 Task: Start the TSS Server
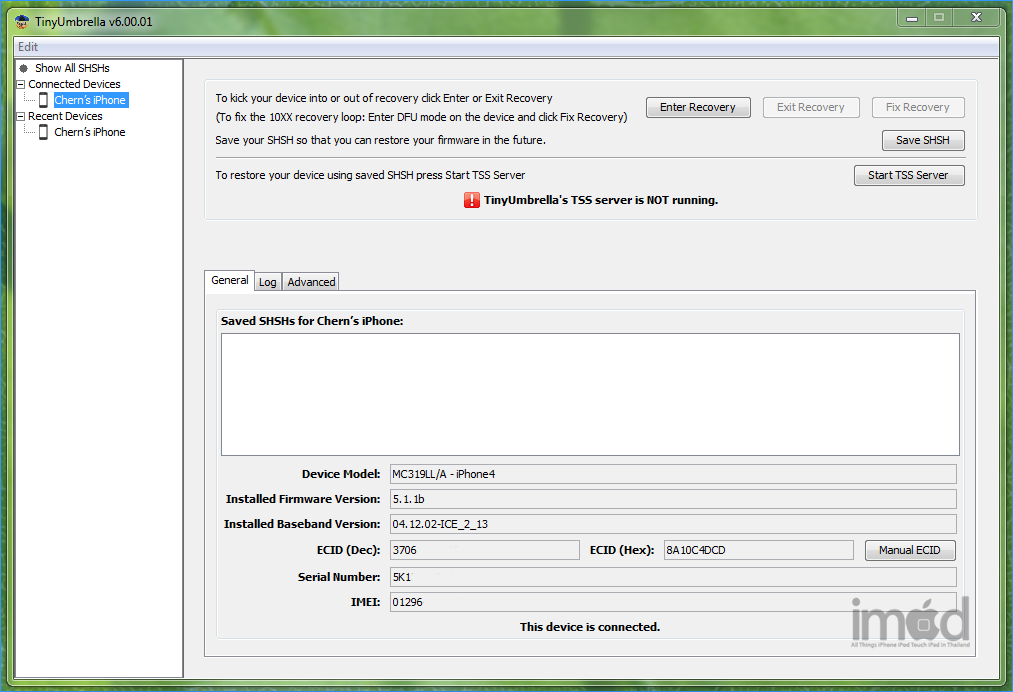[x=908, y=175]
